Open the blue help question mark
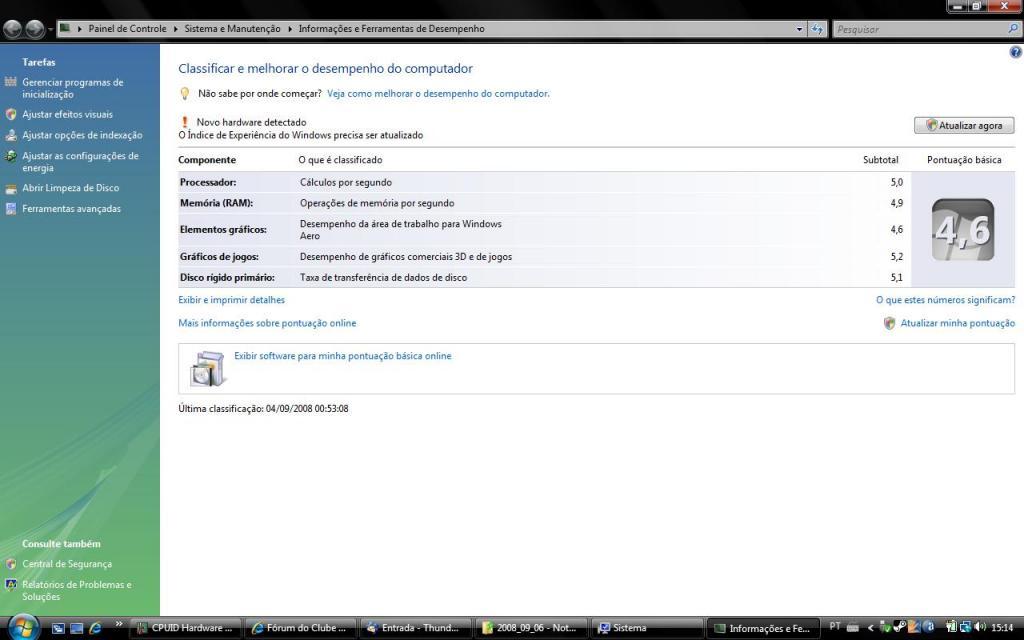Image resolution: width=1024 pixels, height=640 pixels. (1016, 52)
